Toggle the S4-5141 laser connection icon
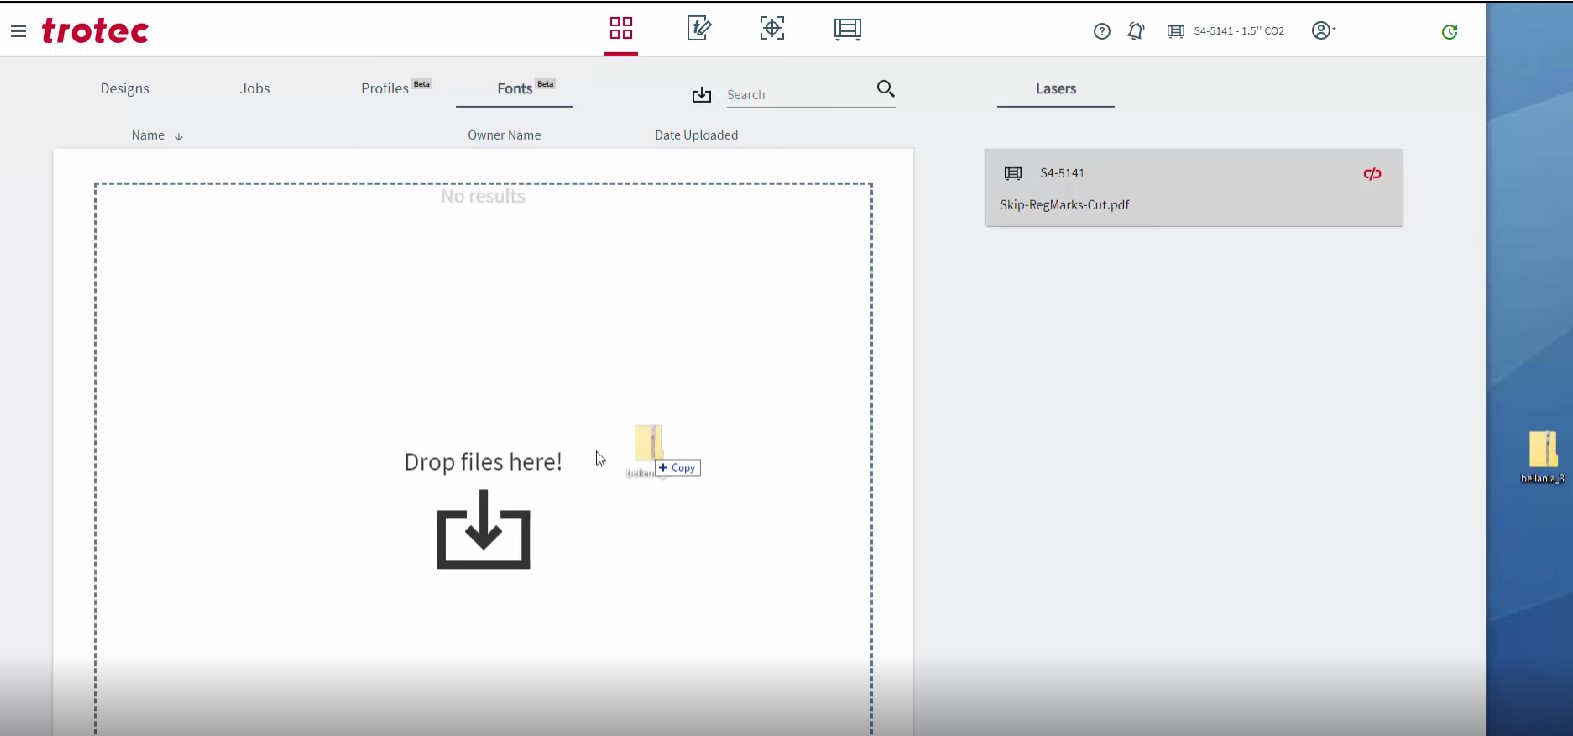The width and height of the screenshot is (1573, 736). click(1372, 174)
